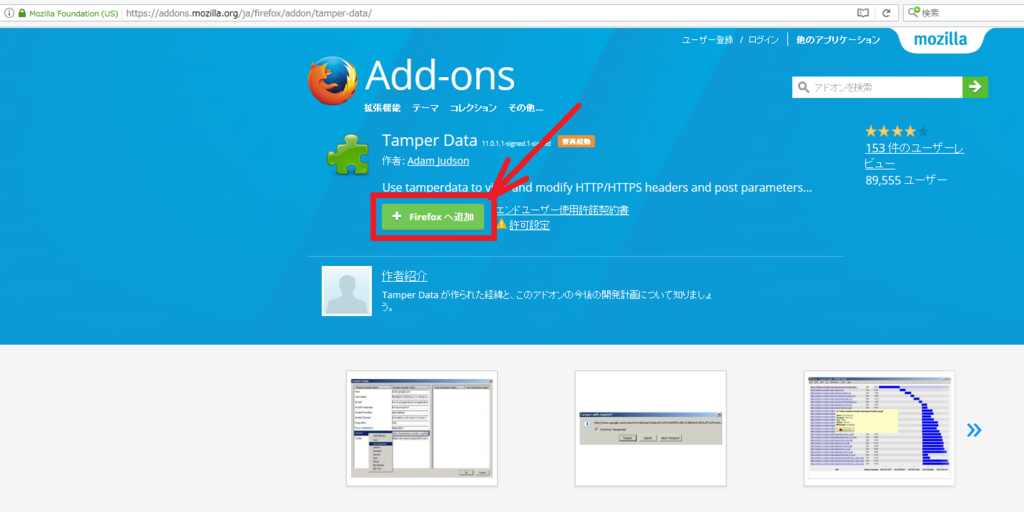Click the site information icon in address bar
Screen dimensions: 1024x512
click(9, 13)
